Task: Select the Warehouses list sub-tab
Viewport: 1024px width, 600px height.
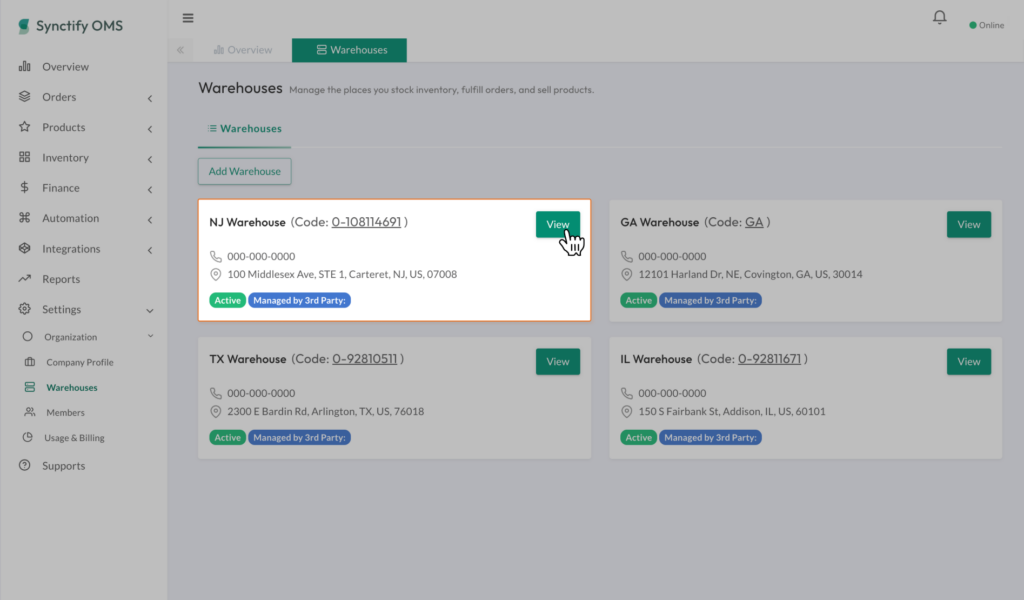Action: 244,129
